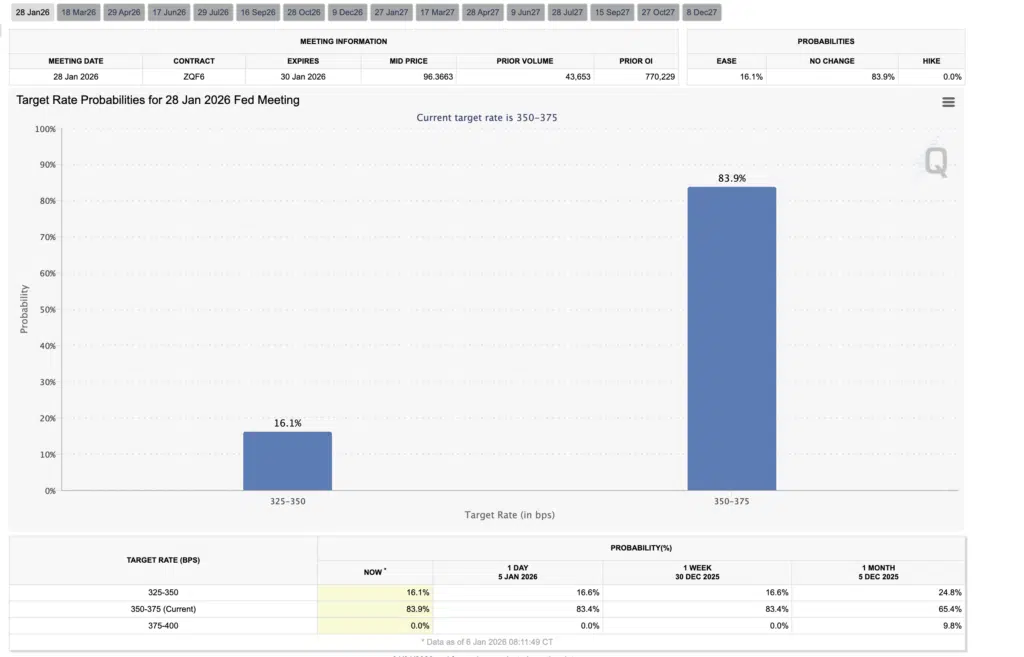Click the 1 MONTH 5 Dec 2025 header
The height and width of the screenshot is (657, 1024).
(x=878, y=572)
